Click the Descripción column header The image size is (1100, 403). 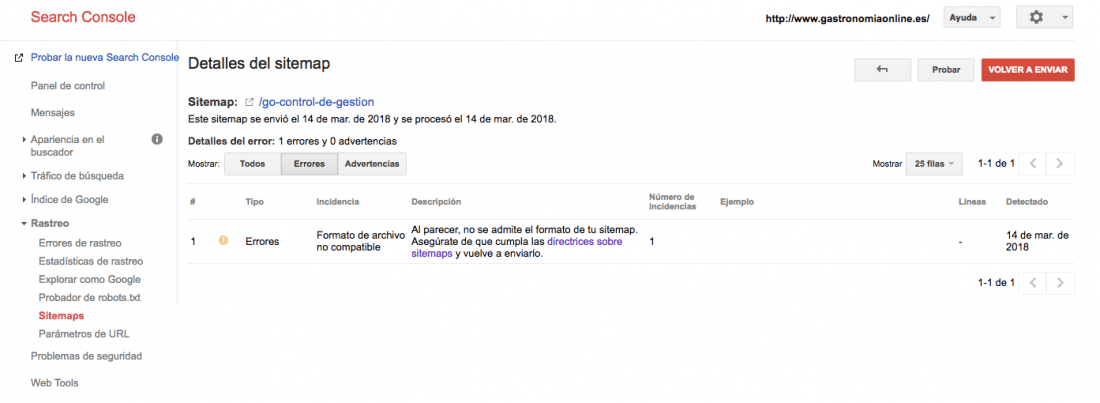[x=436, y=202]
